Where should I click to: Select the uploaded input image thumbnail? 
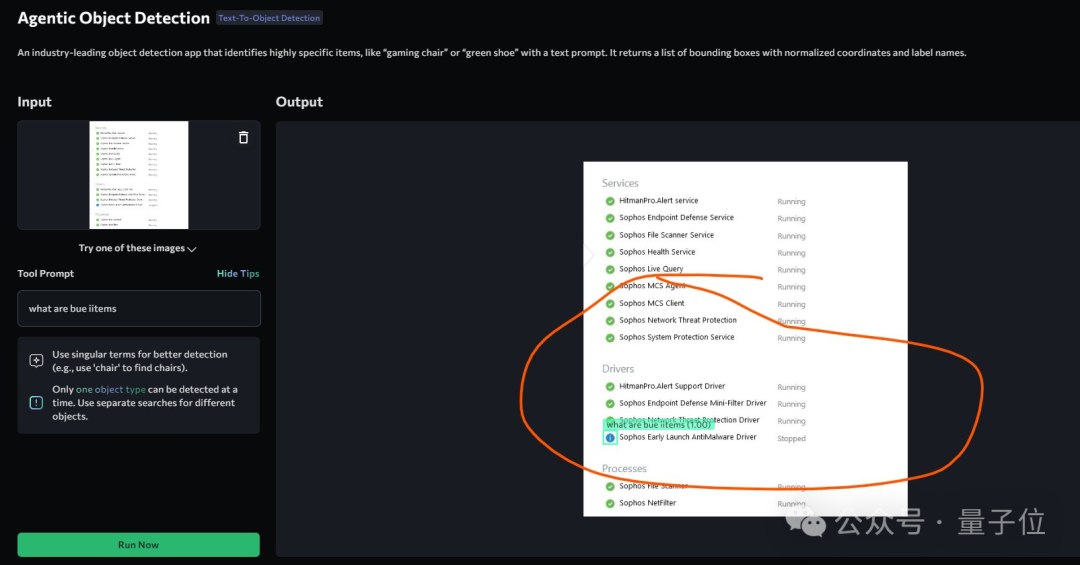click(x=139, y=175)
